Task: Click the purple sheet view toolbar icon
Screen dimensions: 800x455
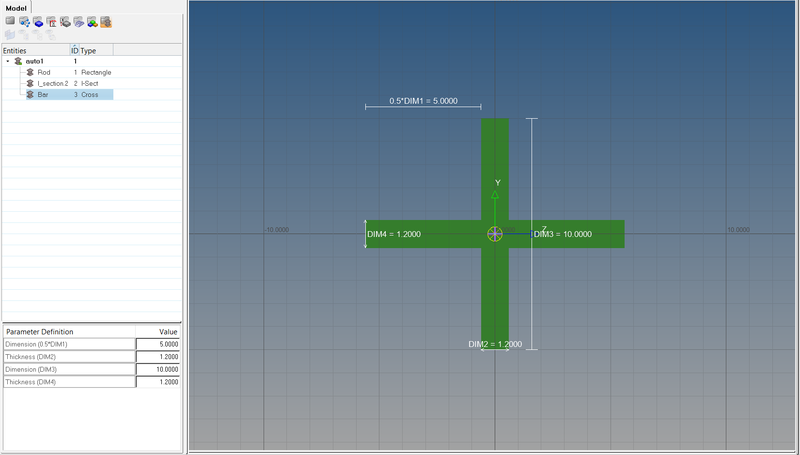Action: pos(78,21)
